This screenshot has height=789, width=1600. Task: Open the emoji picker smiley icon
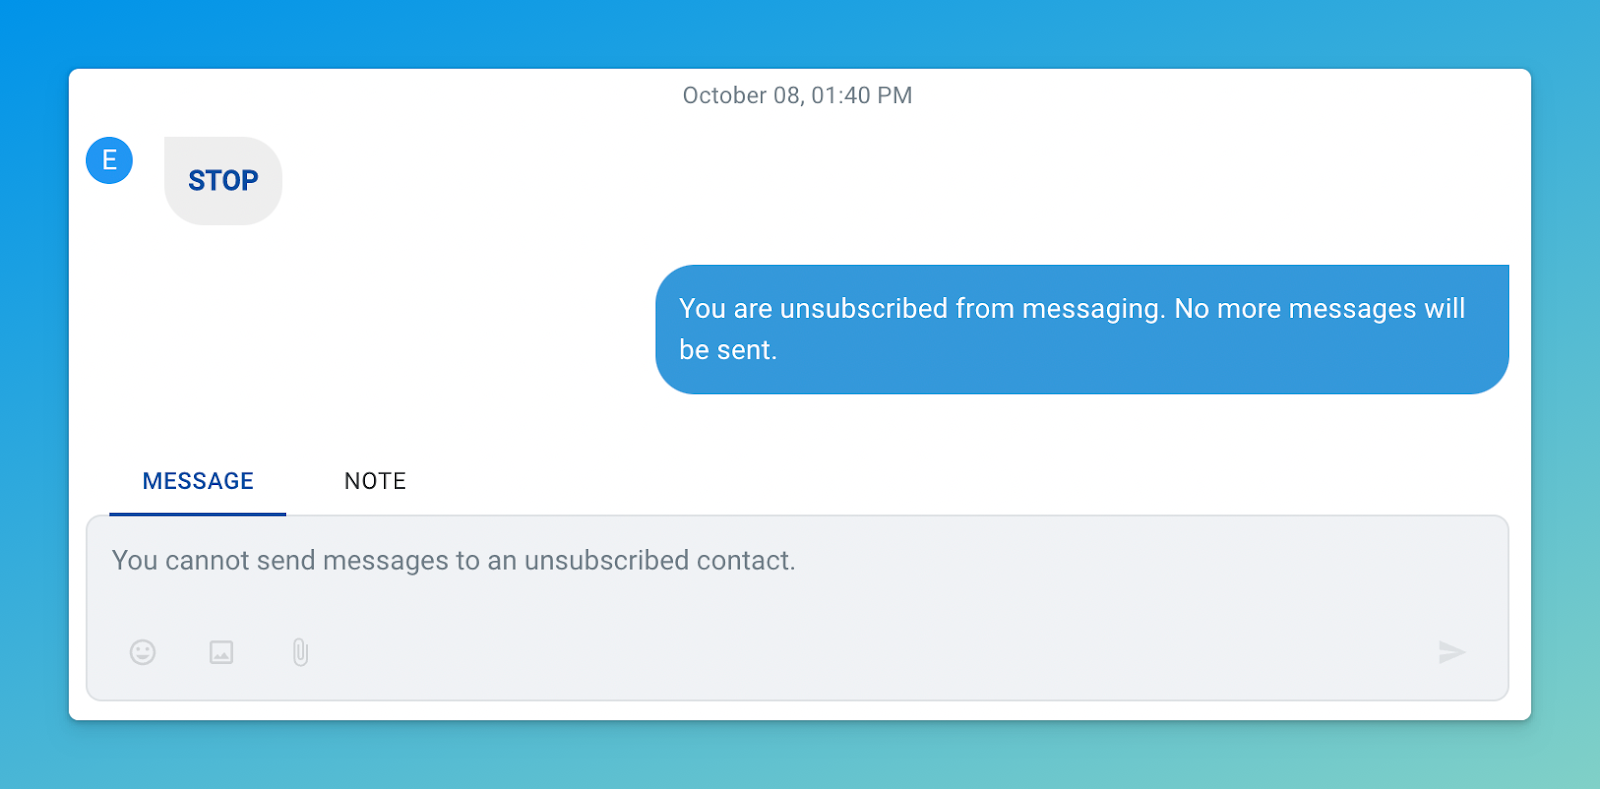[x=143, y=652]
